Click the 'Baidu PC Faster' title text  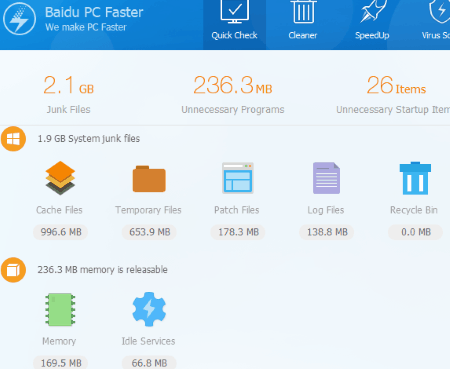94,12
